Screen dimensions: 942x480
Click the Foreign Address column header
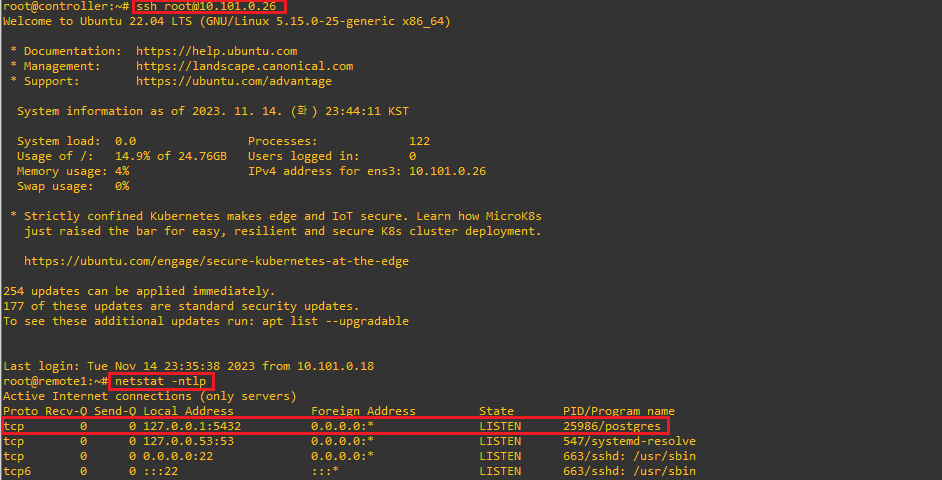coord(363,412)
